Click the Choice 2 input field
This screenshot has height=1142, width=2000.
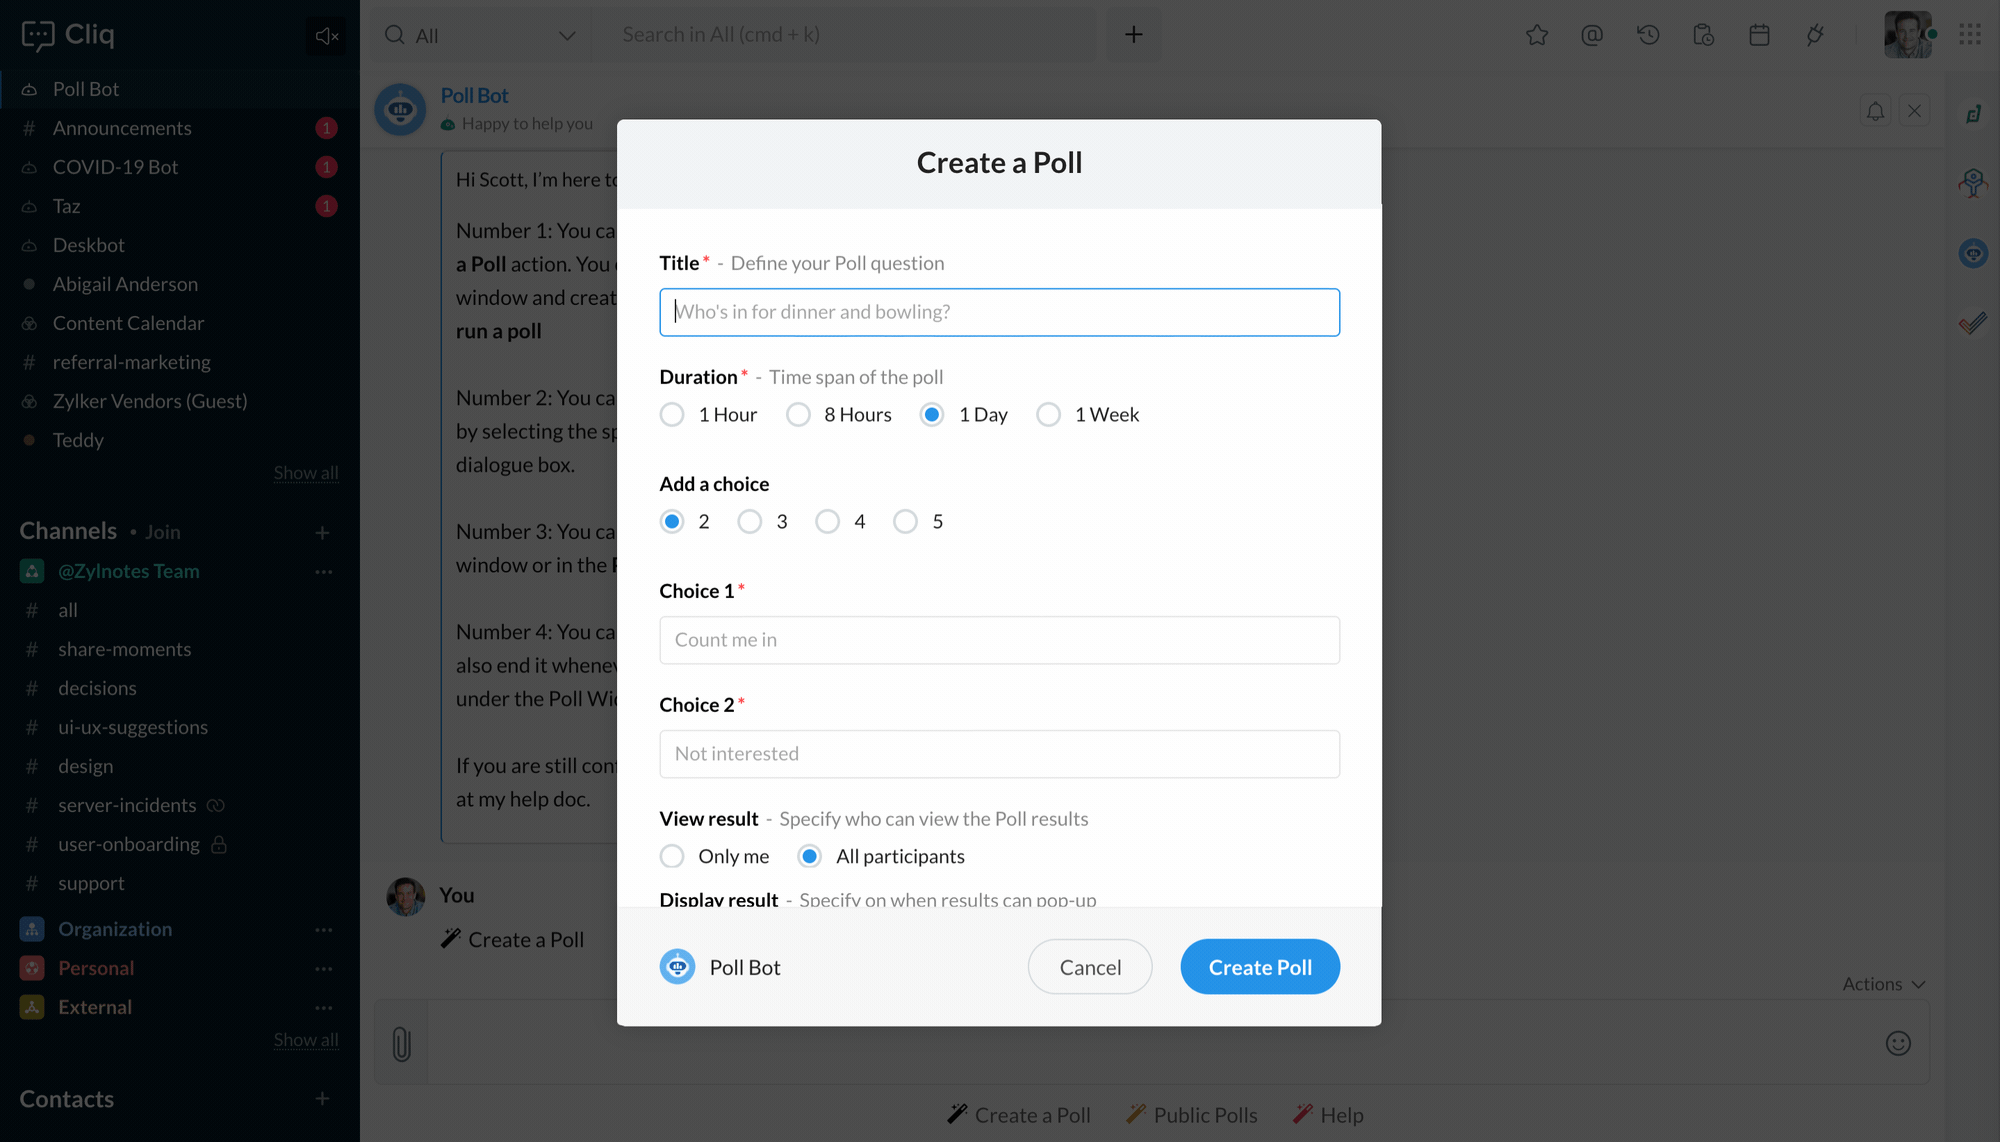tap(999, 754)
